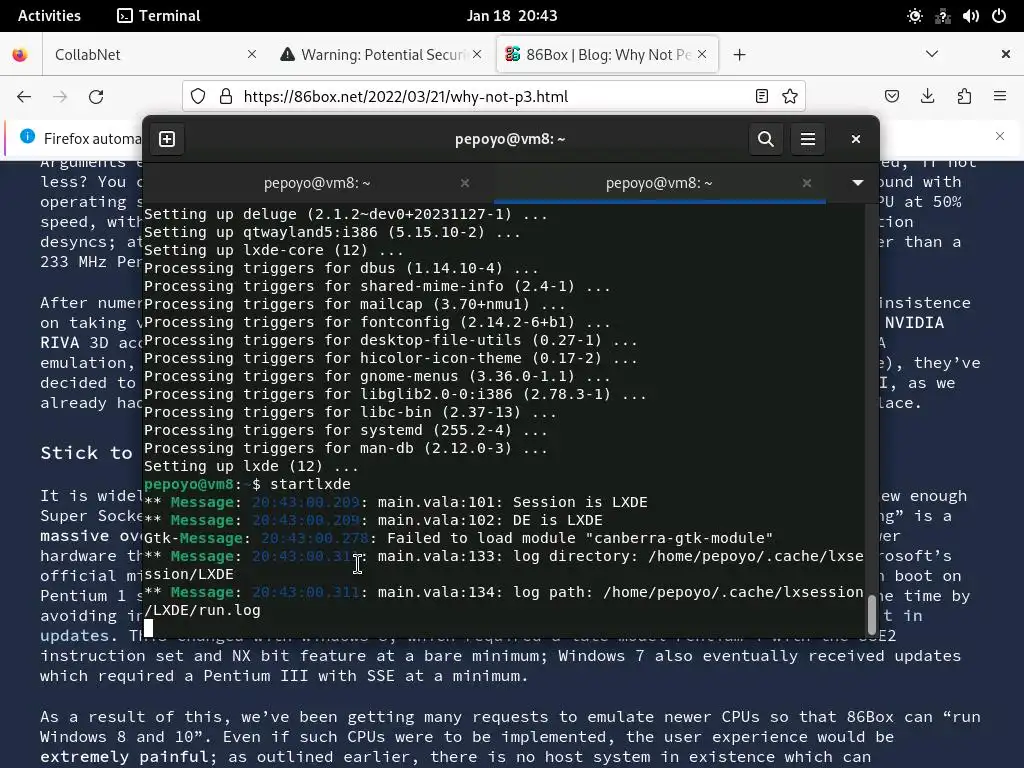Click the terminal vertical scrollbar handle
The width and height of the screenshot is (1024, 768).
tap(871, 614)
